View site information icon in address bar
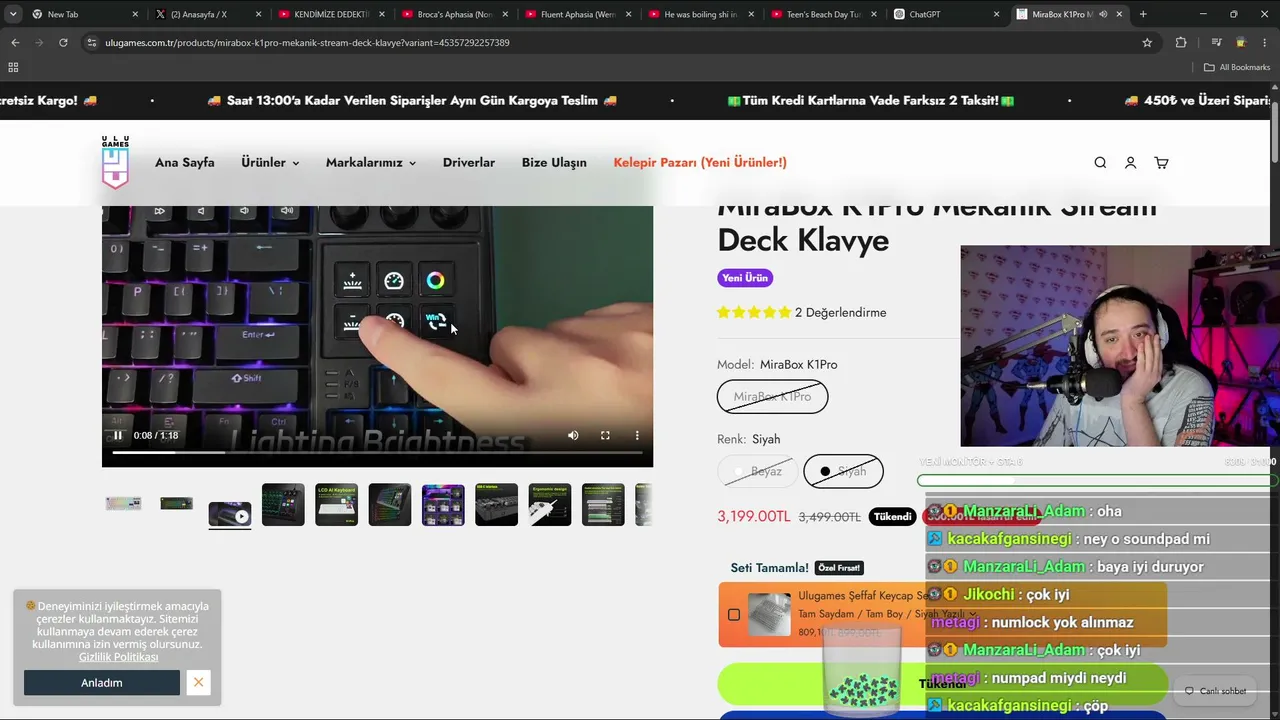Image resolution: width=1280 pixels, height=720 pixels. click(92, 43)
